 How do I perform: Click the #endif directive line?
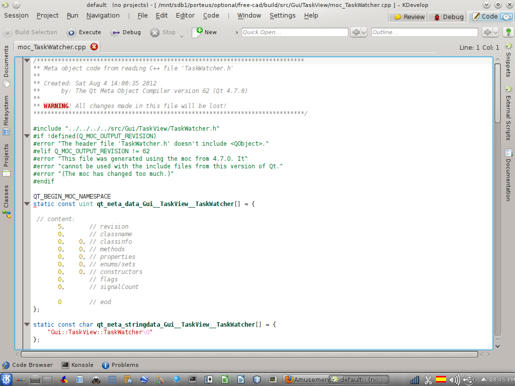(x=44, y=181)
